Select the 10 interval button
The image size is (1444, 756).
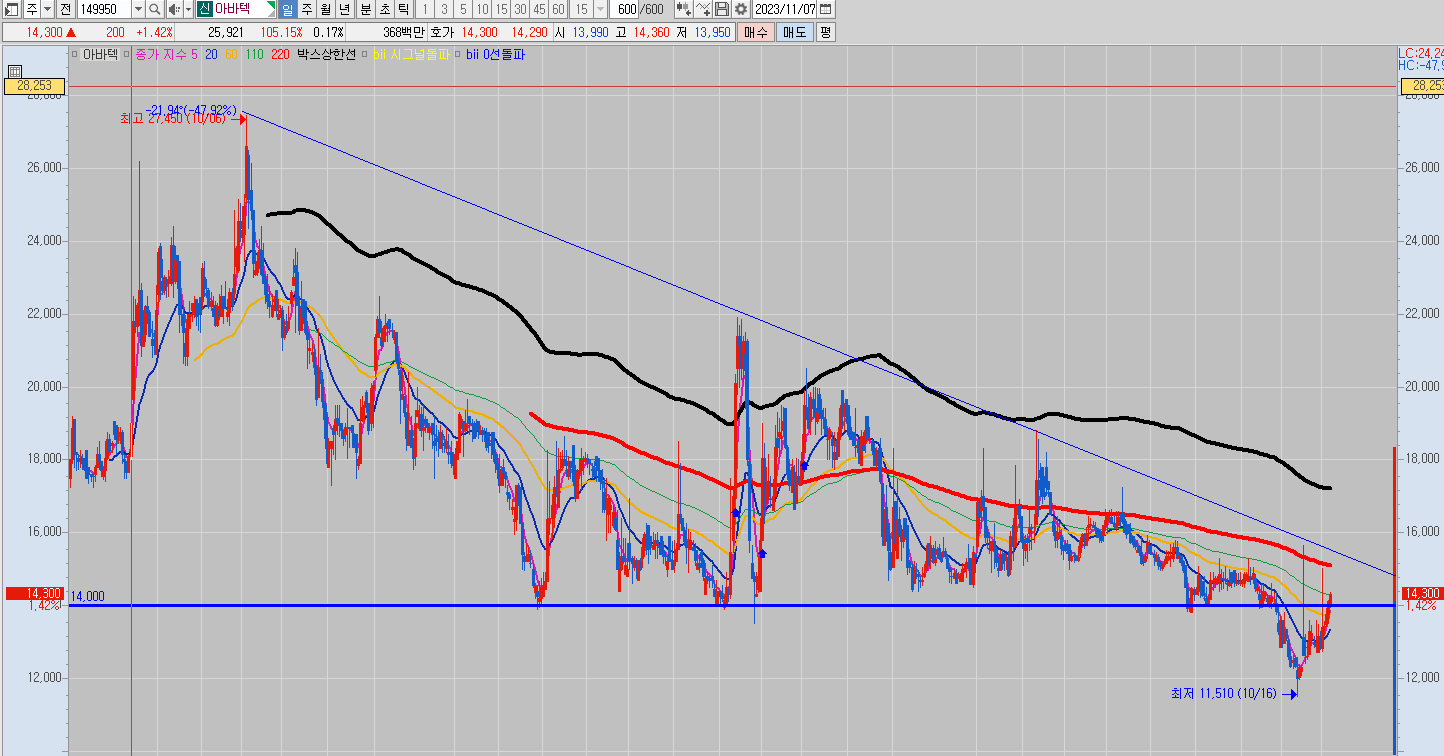(x=482, y=9)
